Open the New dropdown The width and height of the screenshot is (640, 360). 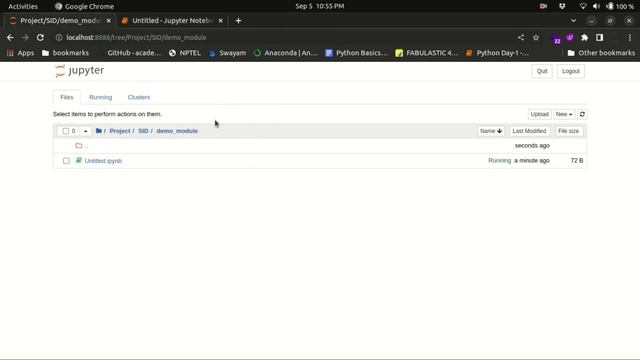pyautogui.click(x=564, y=114)
